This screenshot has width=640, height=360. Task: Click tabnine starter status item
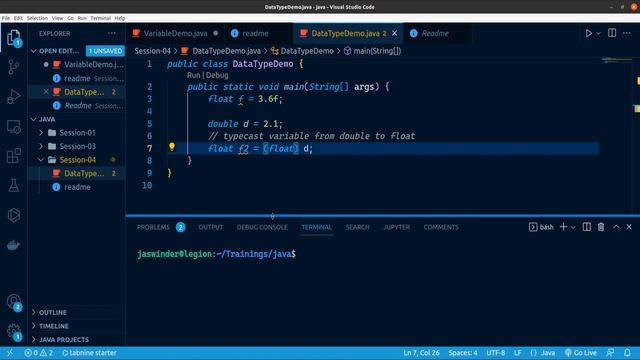point(89,353)
